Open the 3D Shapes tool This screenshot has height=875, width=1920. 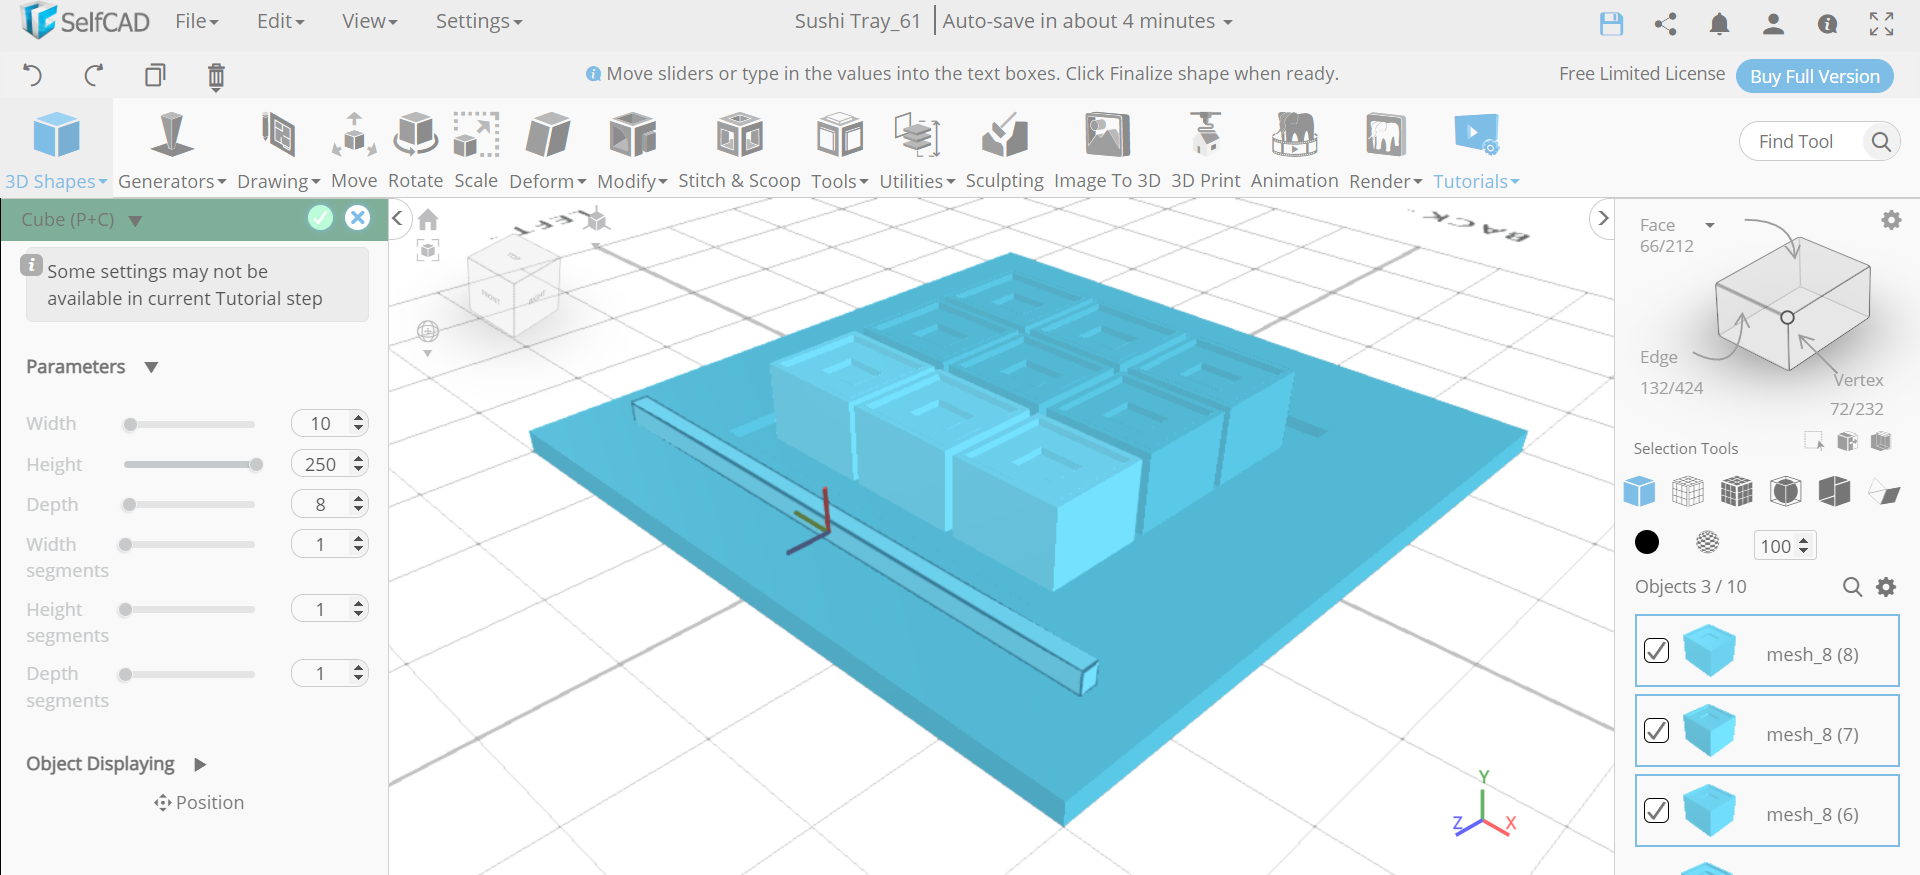56,150
